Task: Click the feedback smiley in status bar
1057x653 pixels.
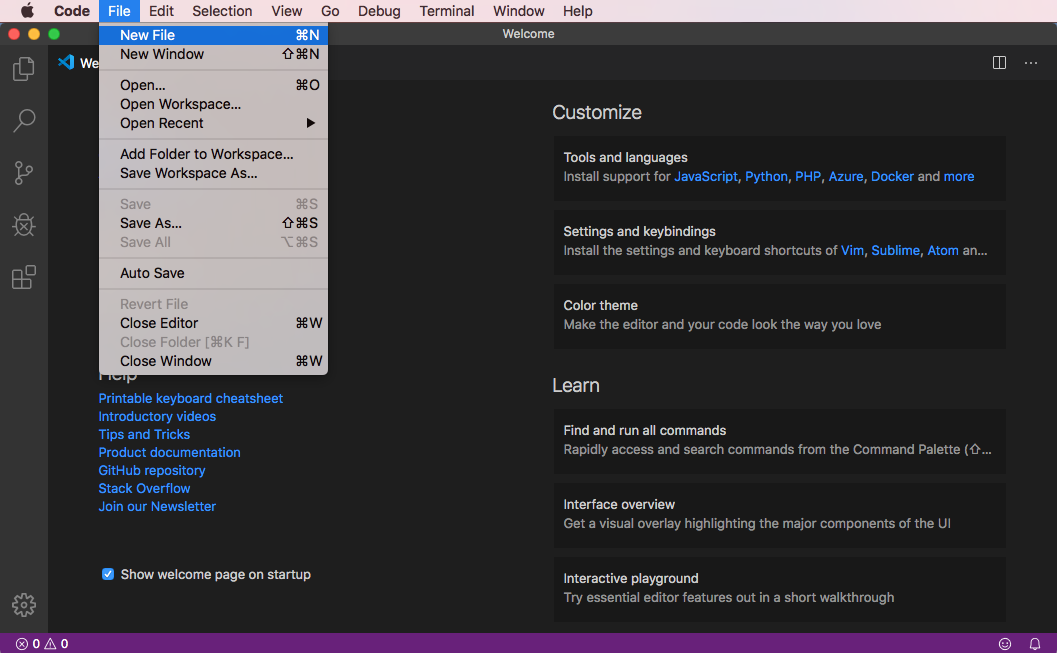Action: tap(1004, 644)
